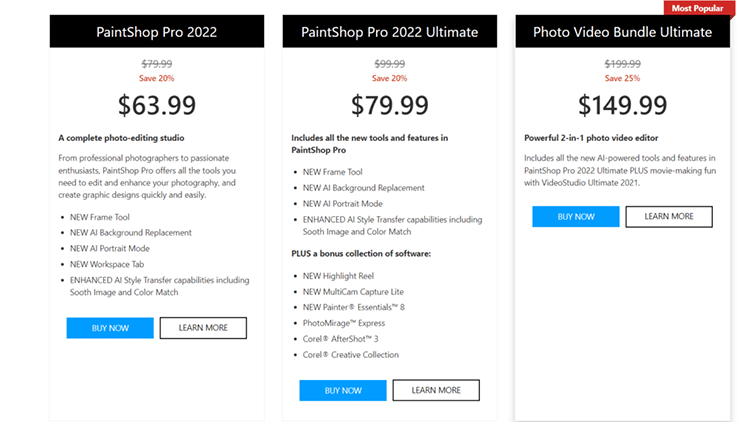Click the $63.99 price
This screenshot has height=422, width=750.
157,104
